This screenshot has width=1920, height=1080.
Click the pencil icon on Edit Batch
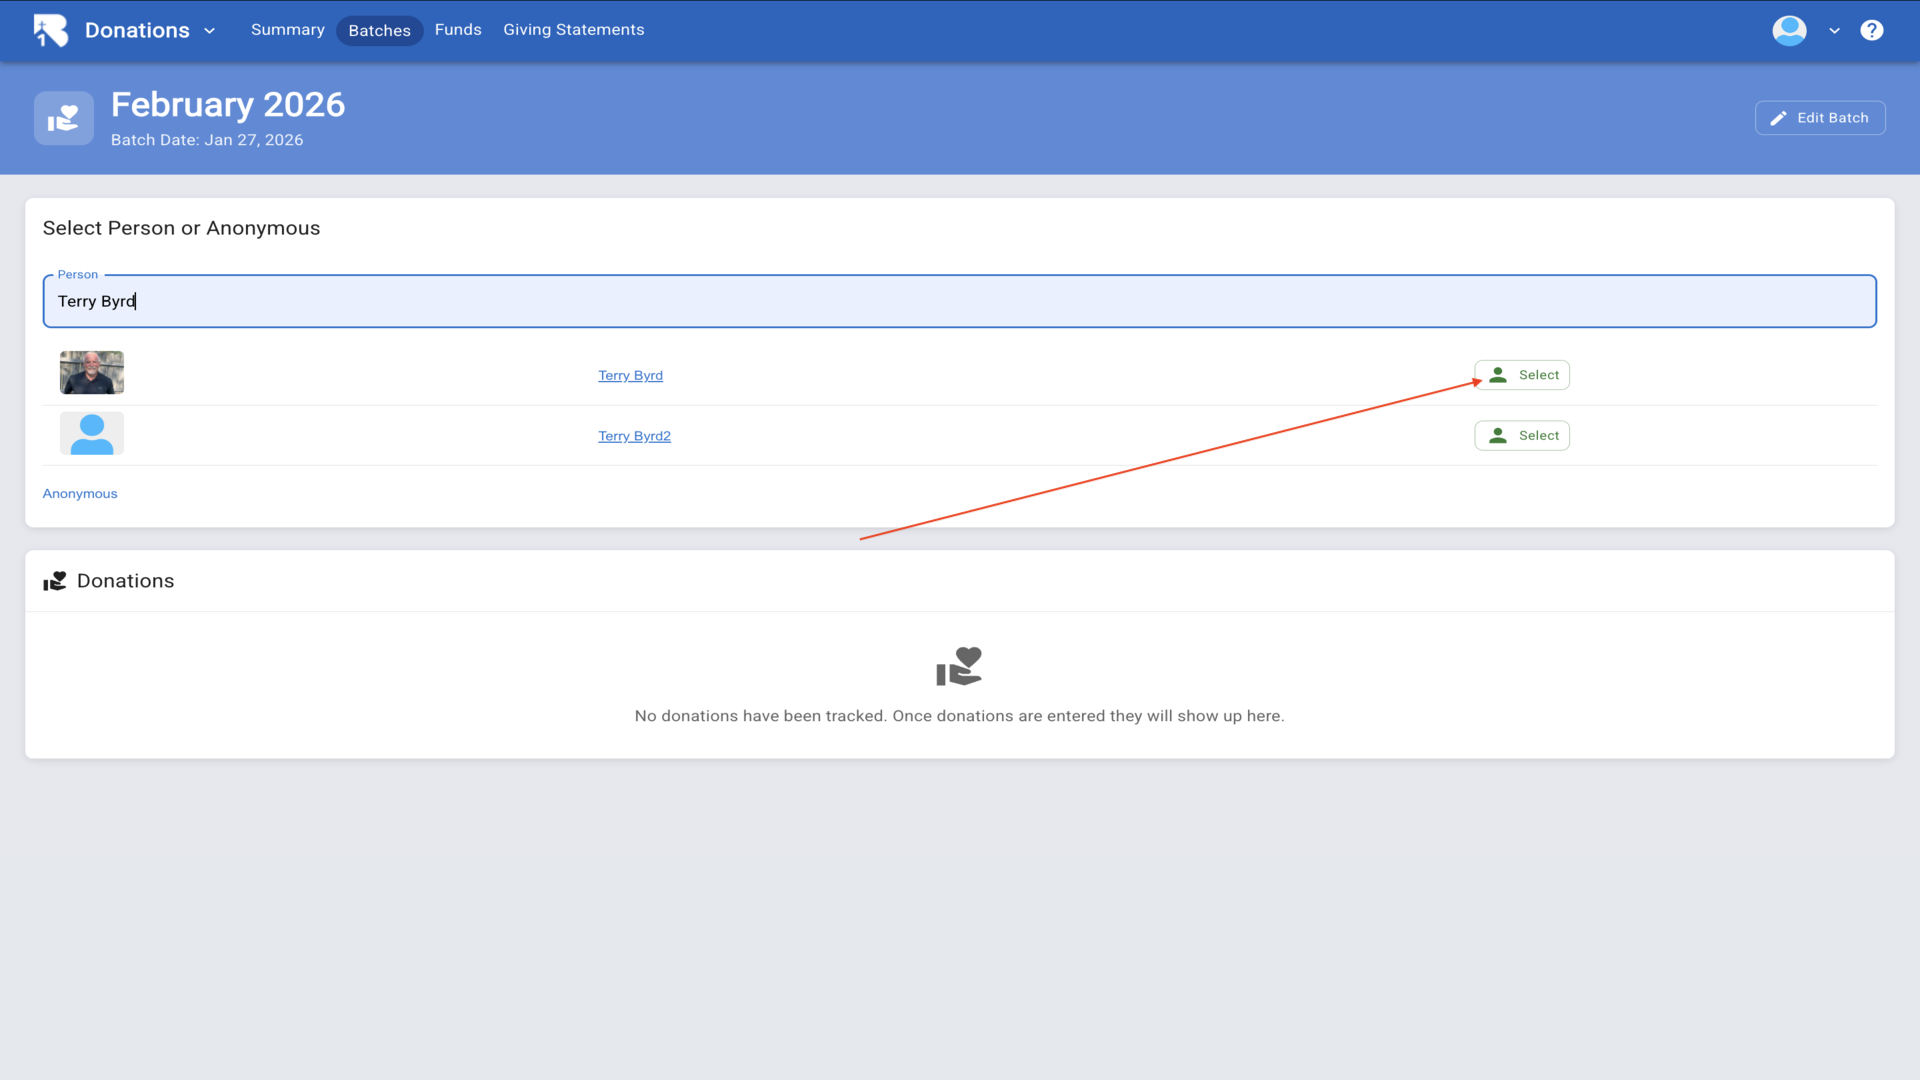tap(1778, 118)
